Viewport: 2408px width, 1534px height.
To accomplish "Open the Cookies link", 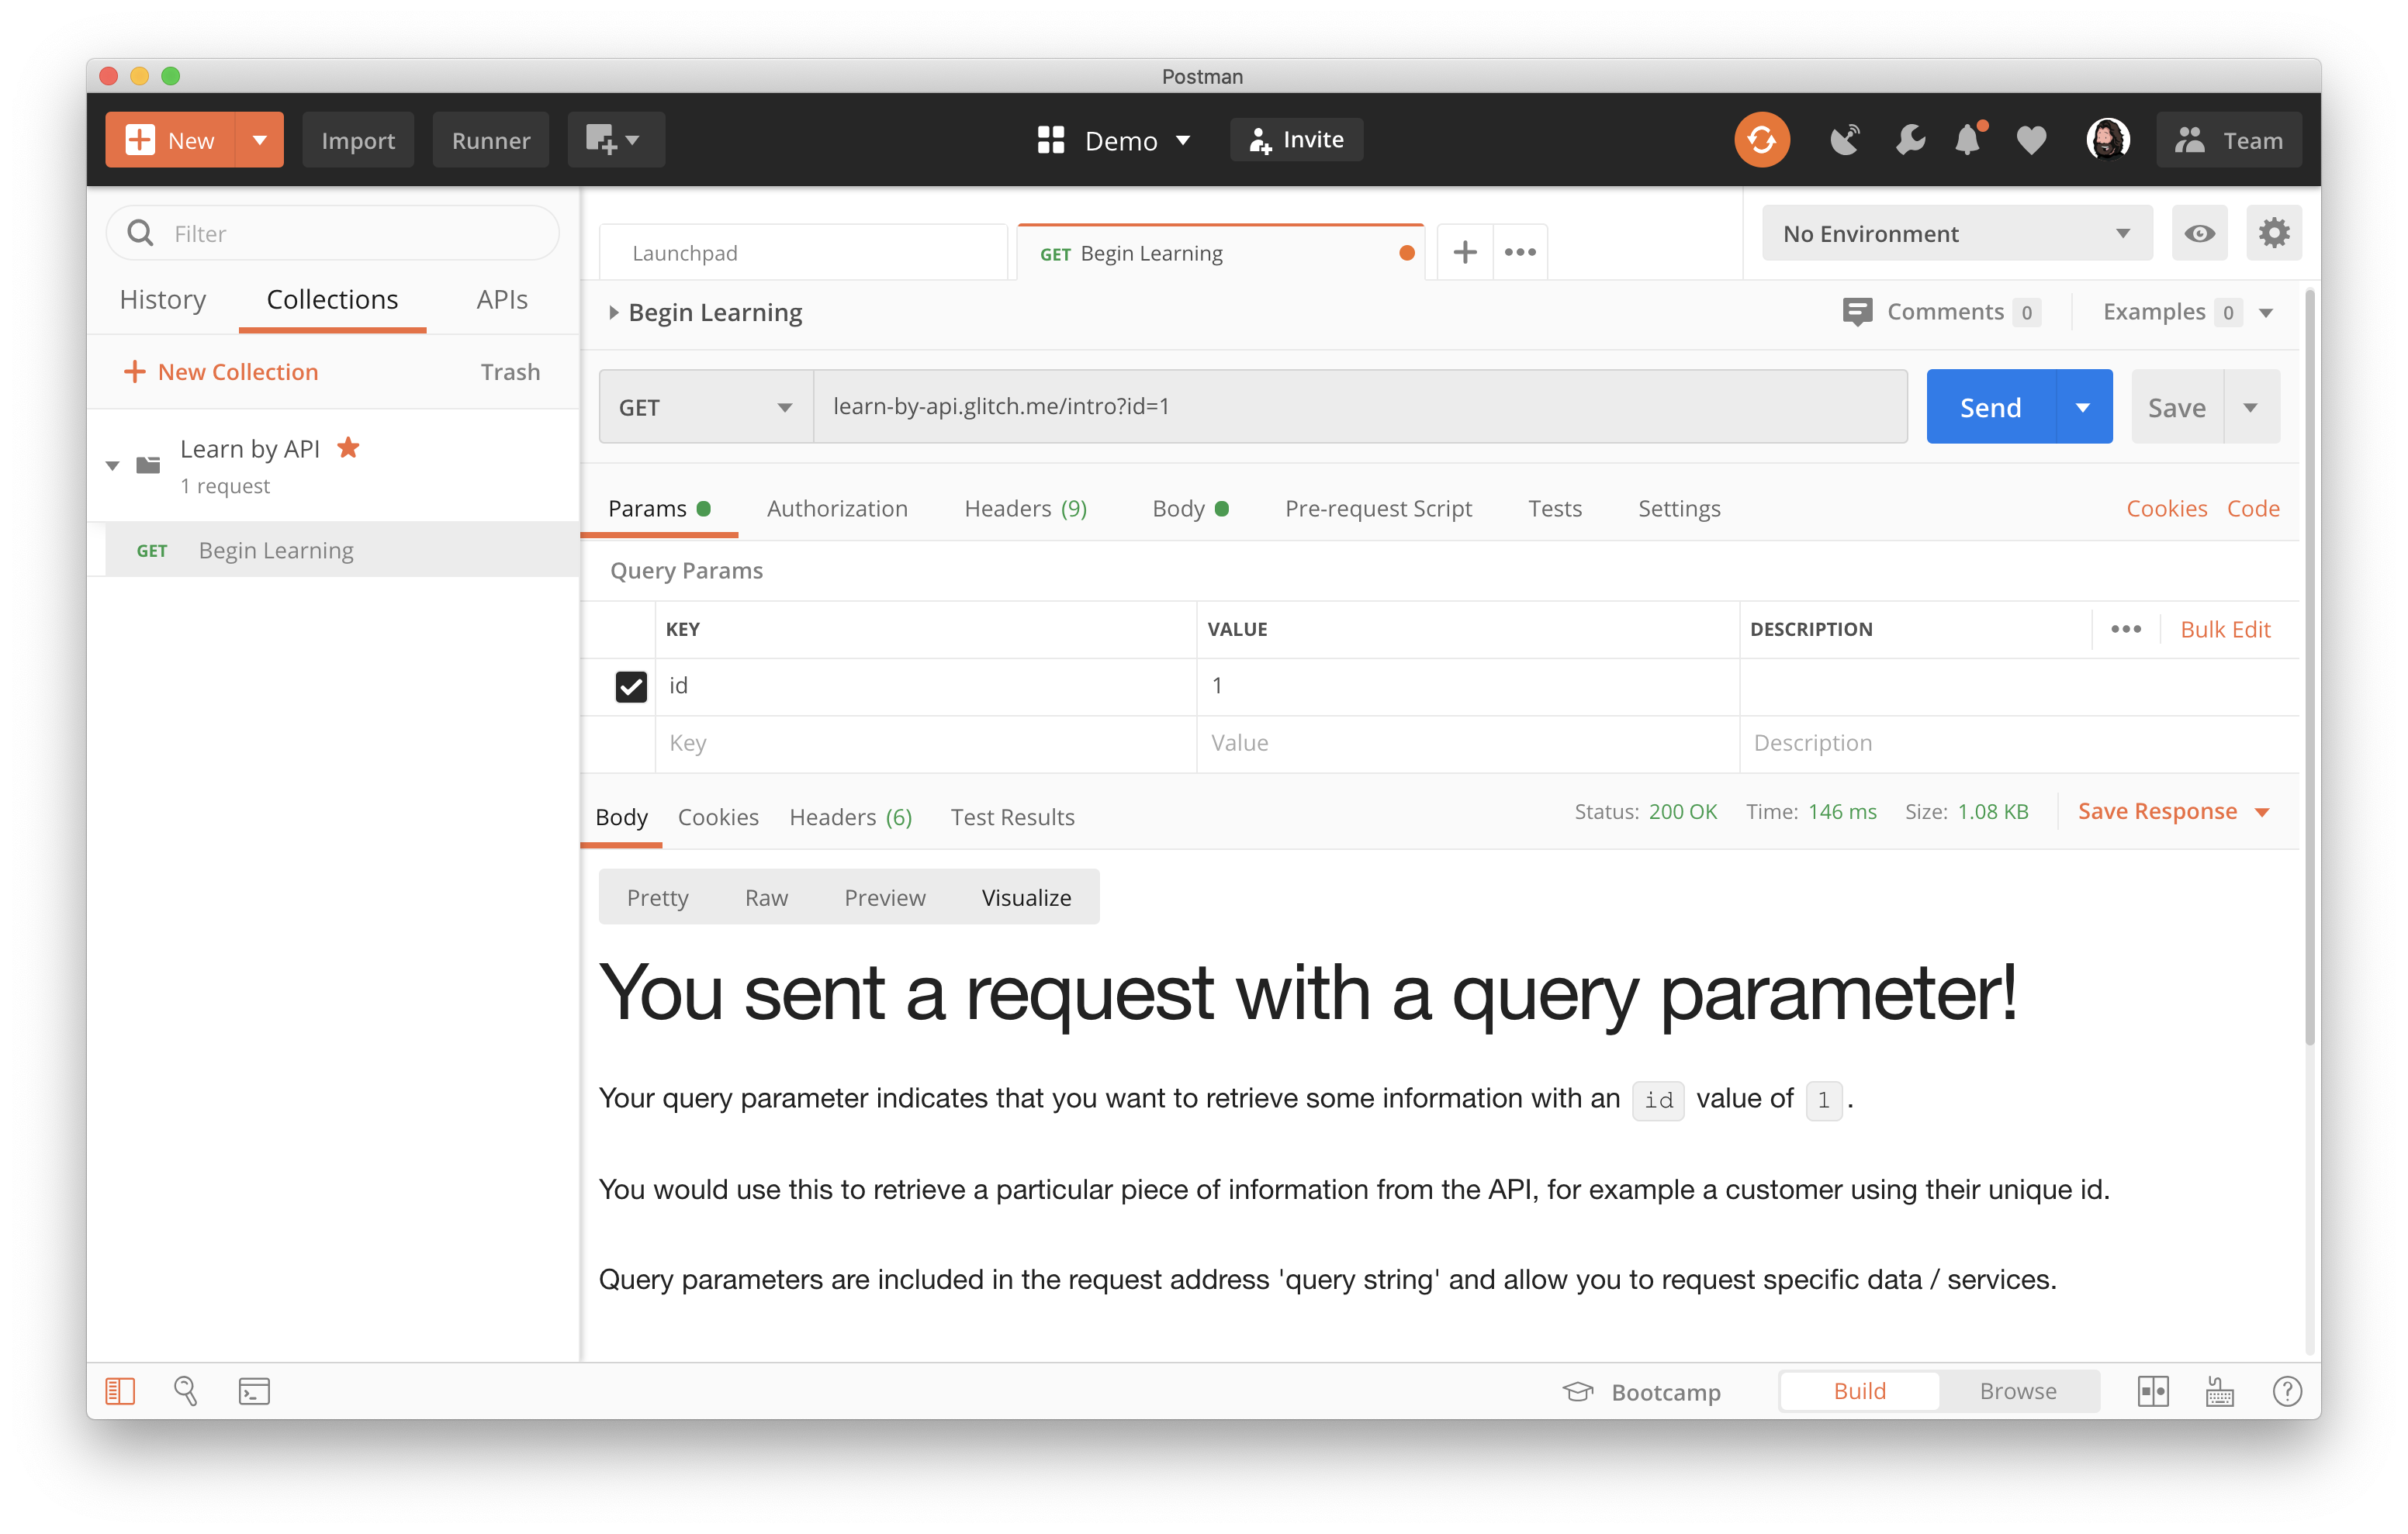I will (x=2165, y=508).
